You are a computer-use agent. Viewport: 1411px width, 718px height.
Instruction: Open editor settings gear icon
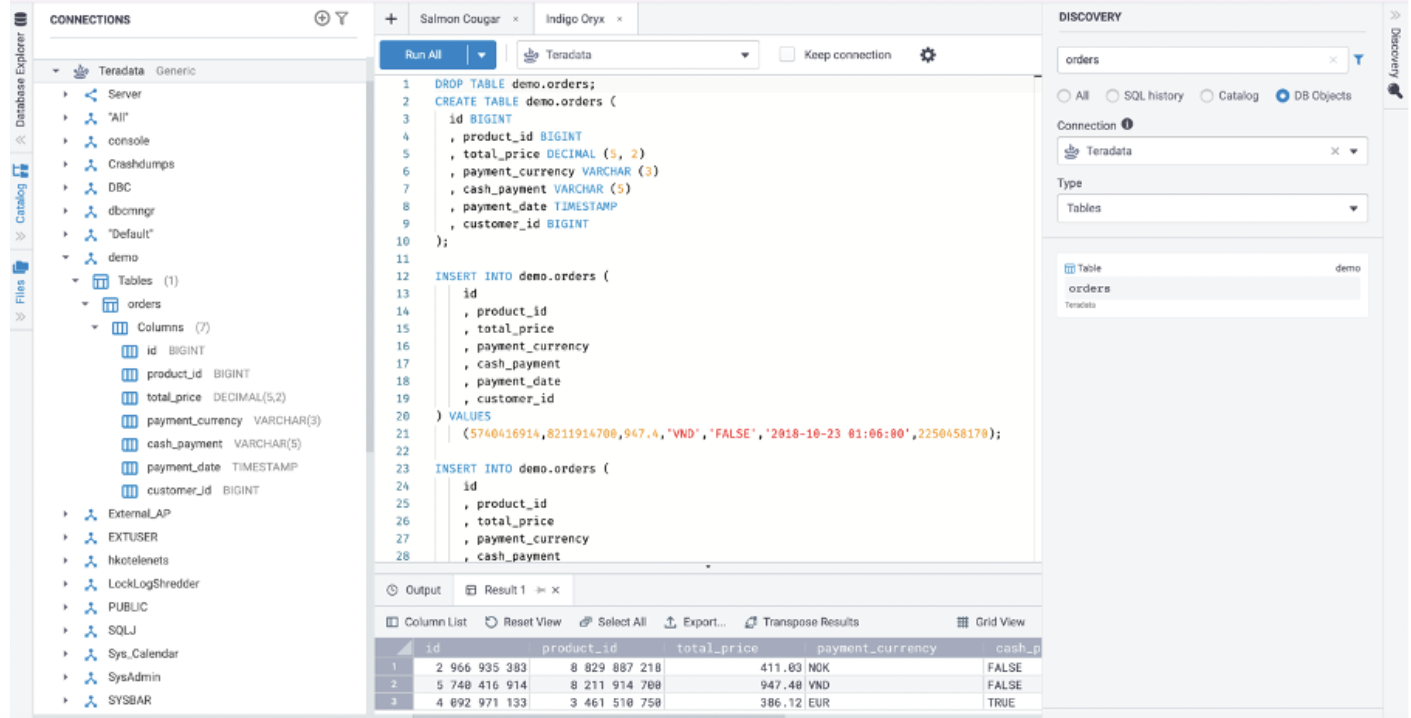[927, 55]
